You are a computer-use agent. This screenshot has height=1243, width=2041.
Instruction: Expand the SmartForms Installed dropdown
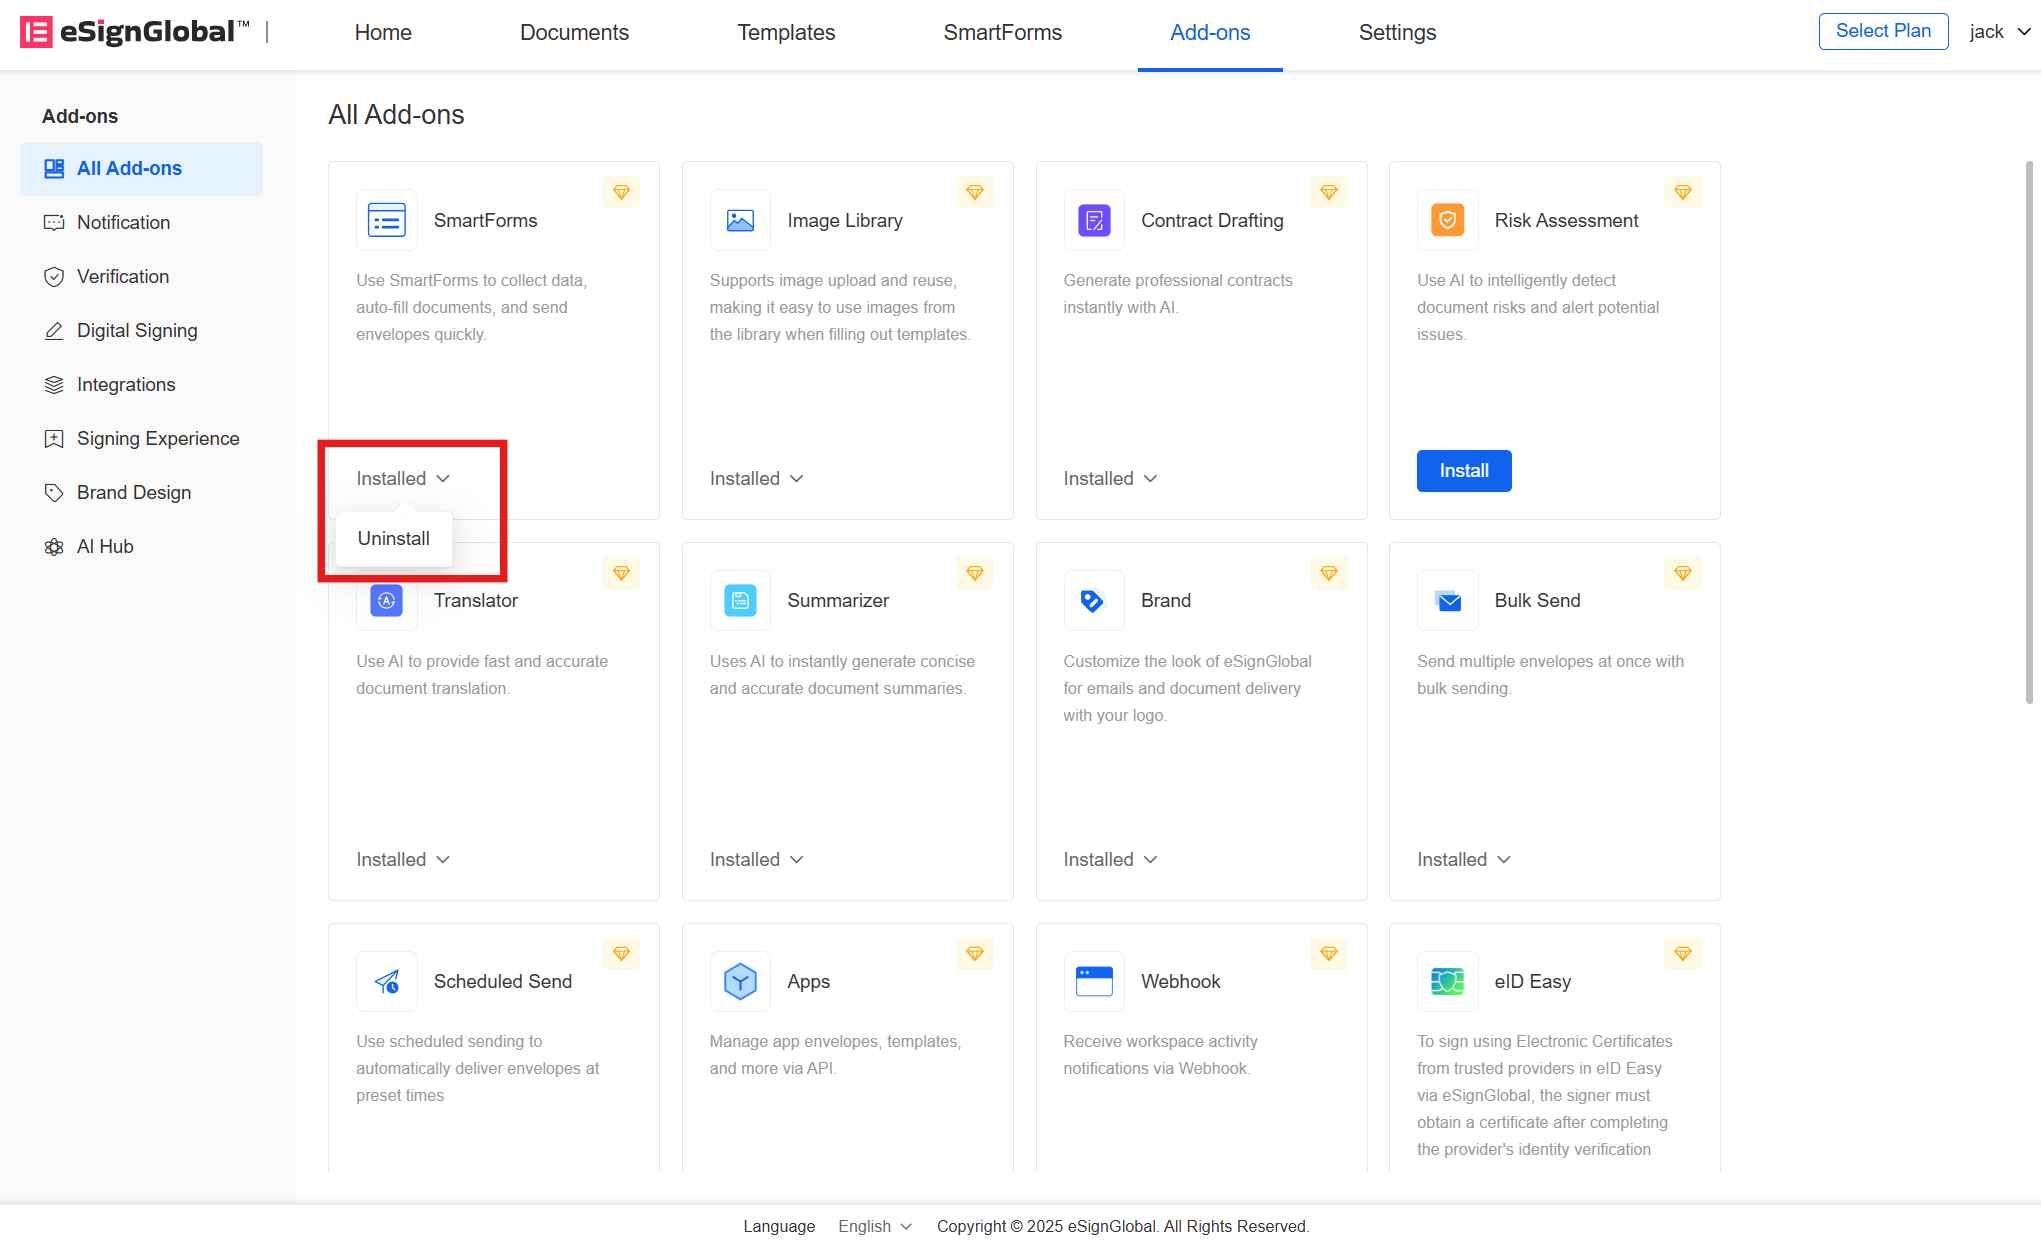click(x=403, y=478)
